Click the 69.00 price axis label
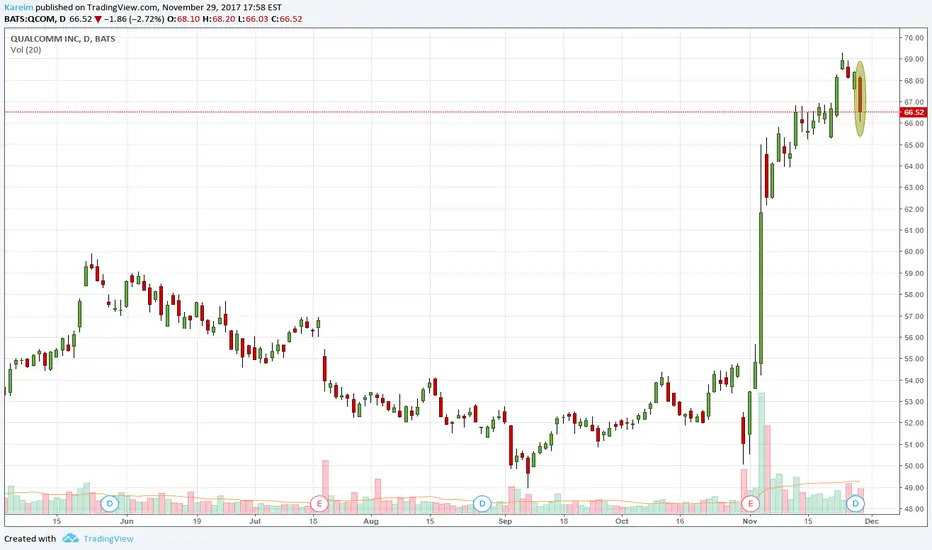 [914, 59]
